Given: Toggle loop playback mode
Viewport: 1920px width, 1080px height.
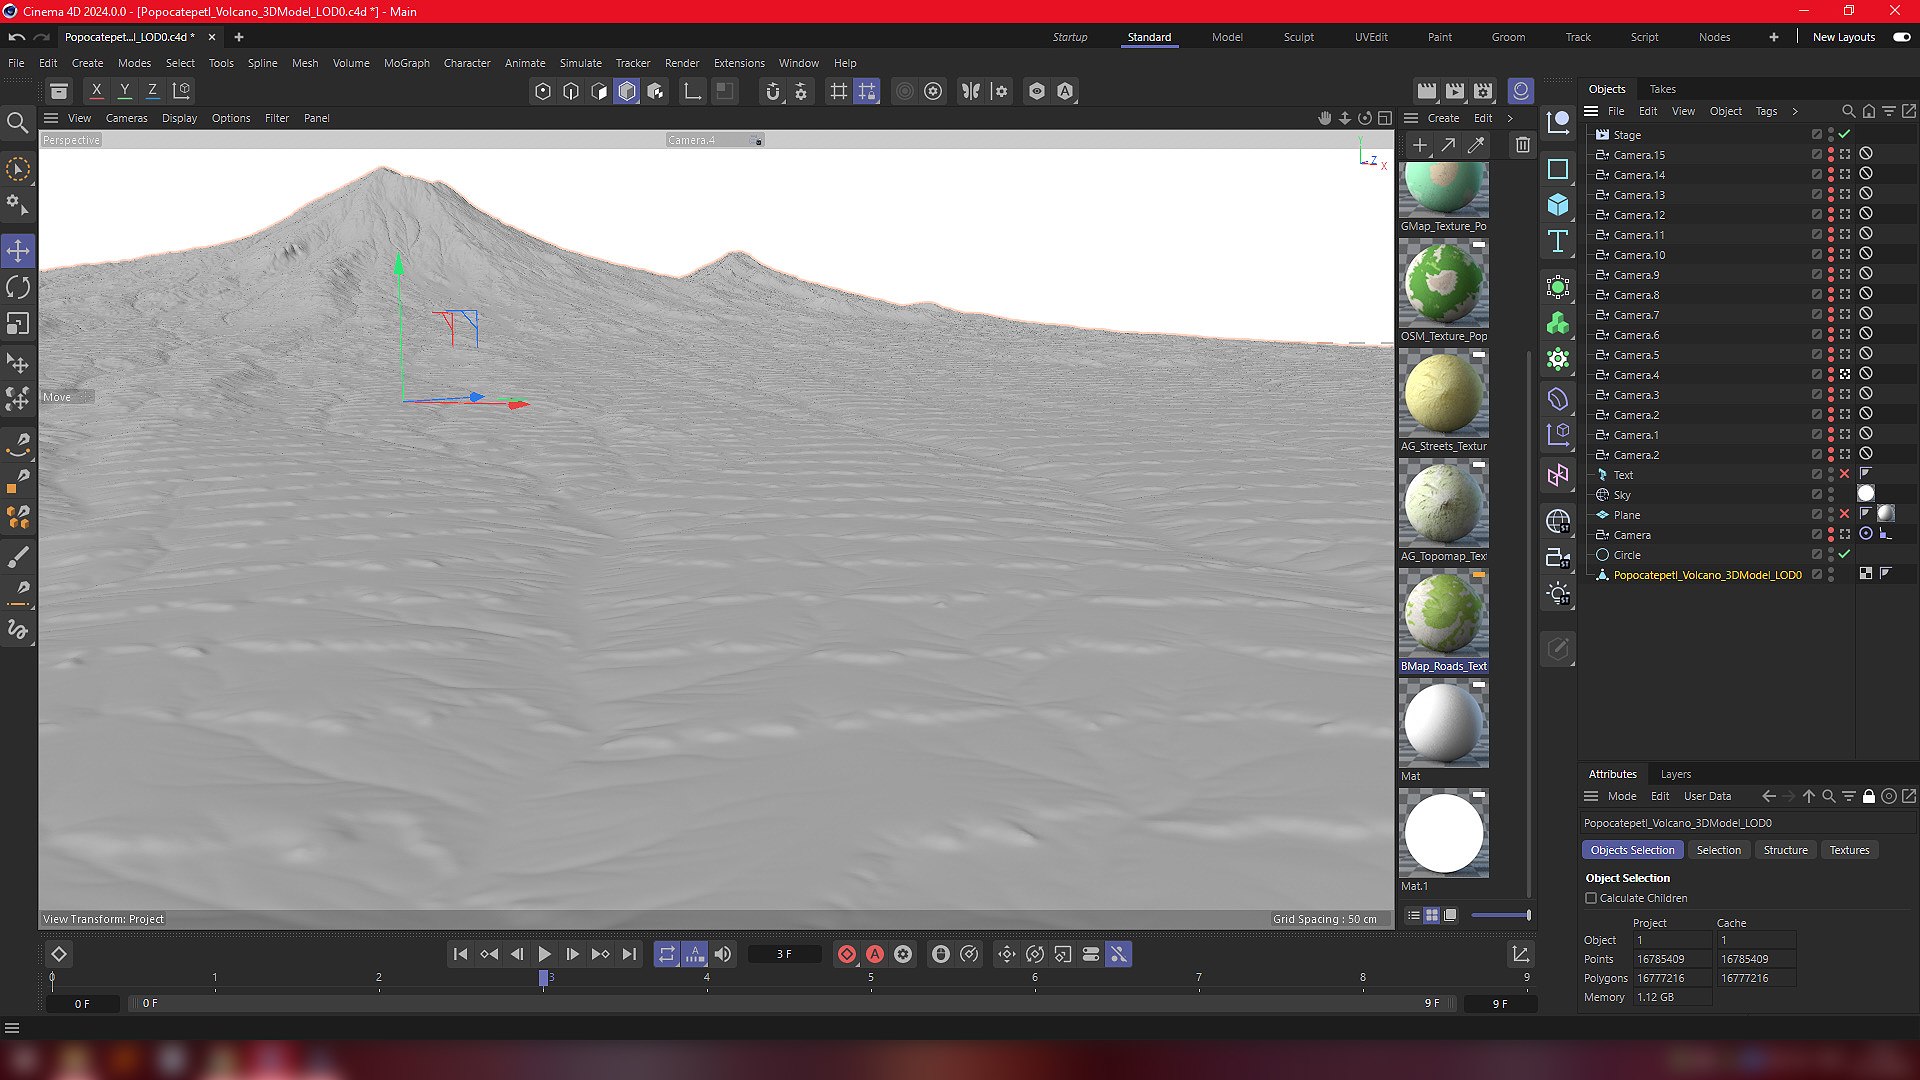Looking at the screenshot, I should coord(667,954).
